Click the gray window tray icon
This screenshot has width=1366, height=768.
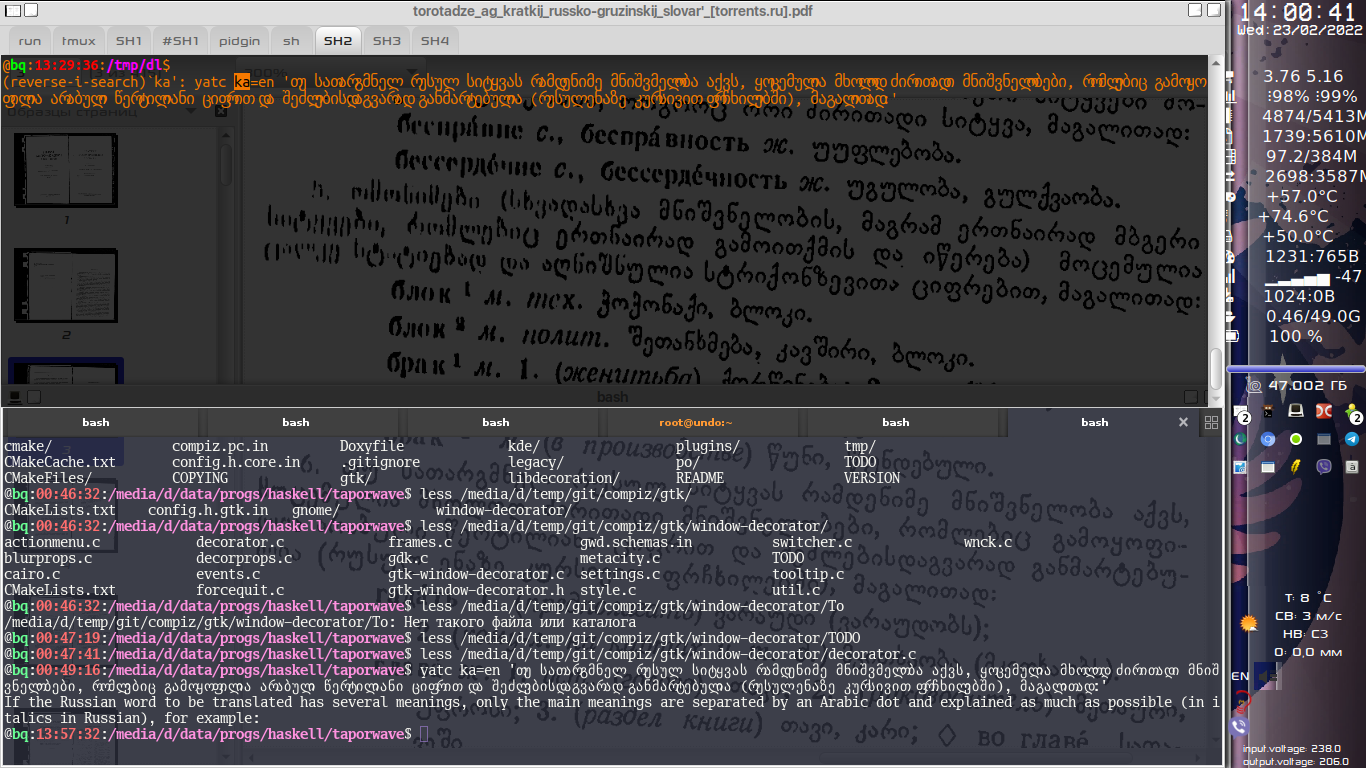tap(1323, 439)
